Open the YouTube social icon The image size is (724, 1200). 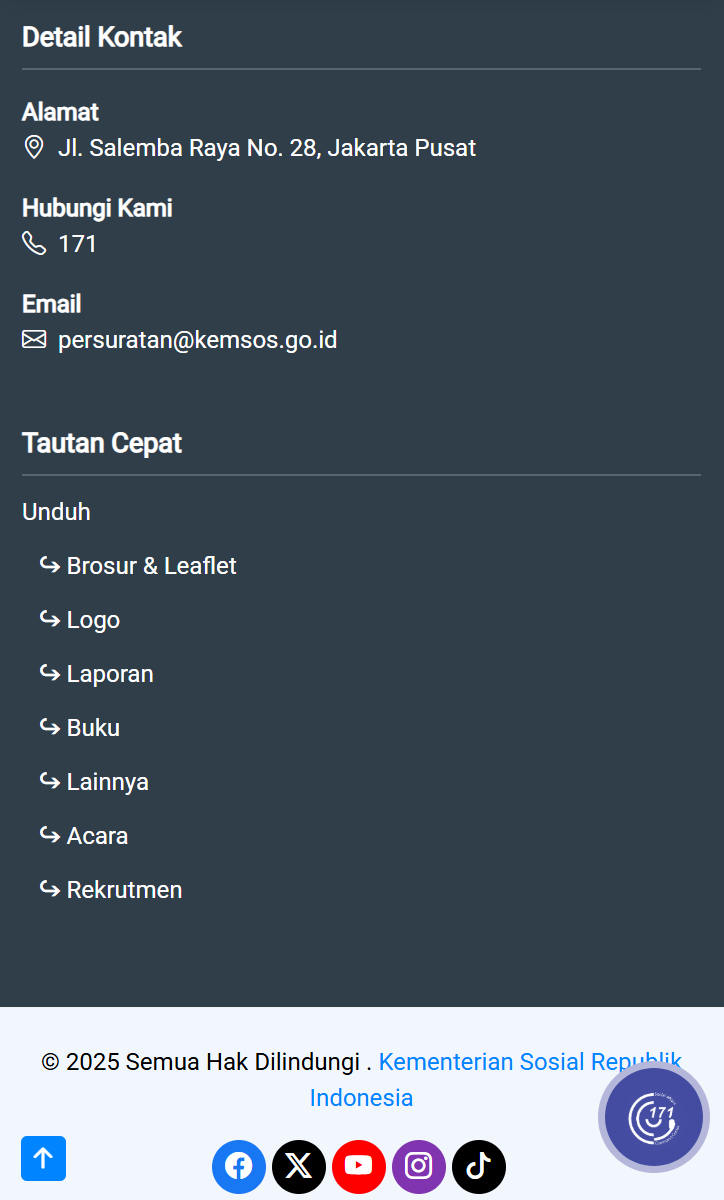click(x=359, y=1166)
